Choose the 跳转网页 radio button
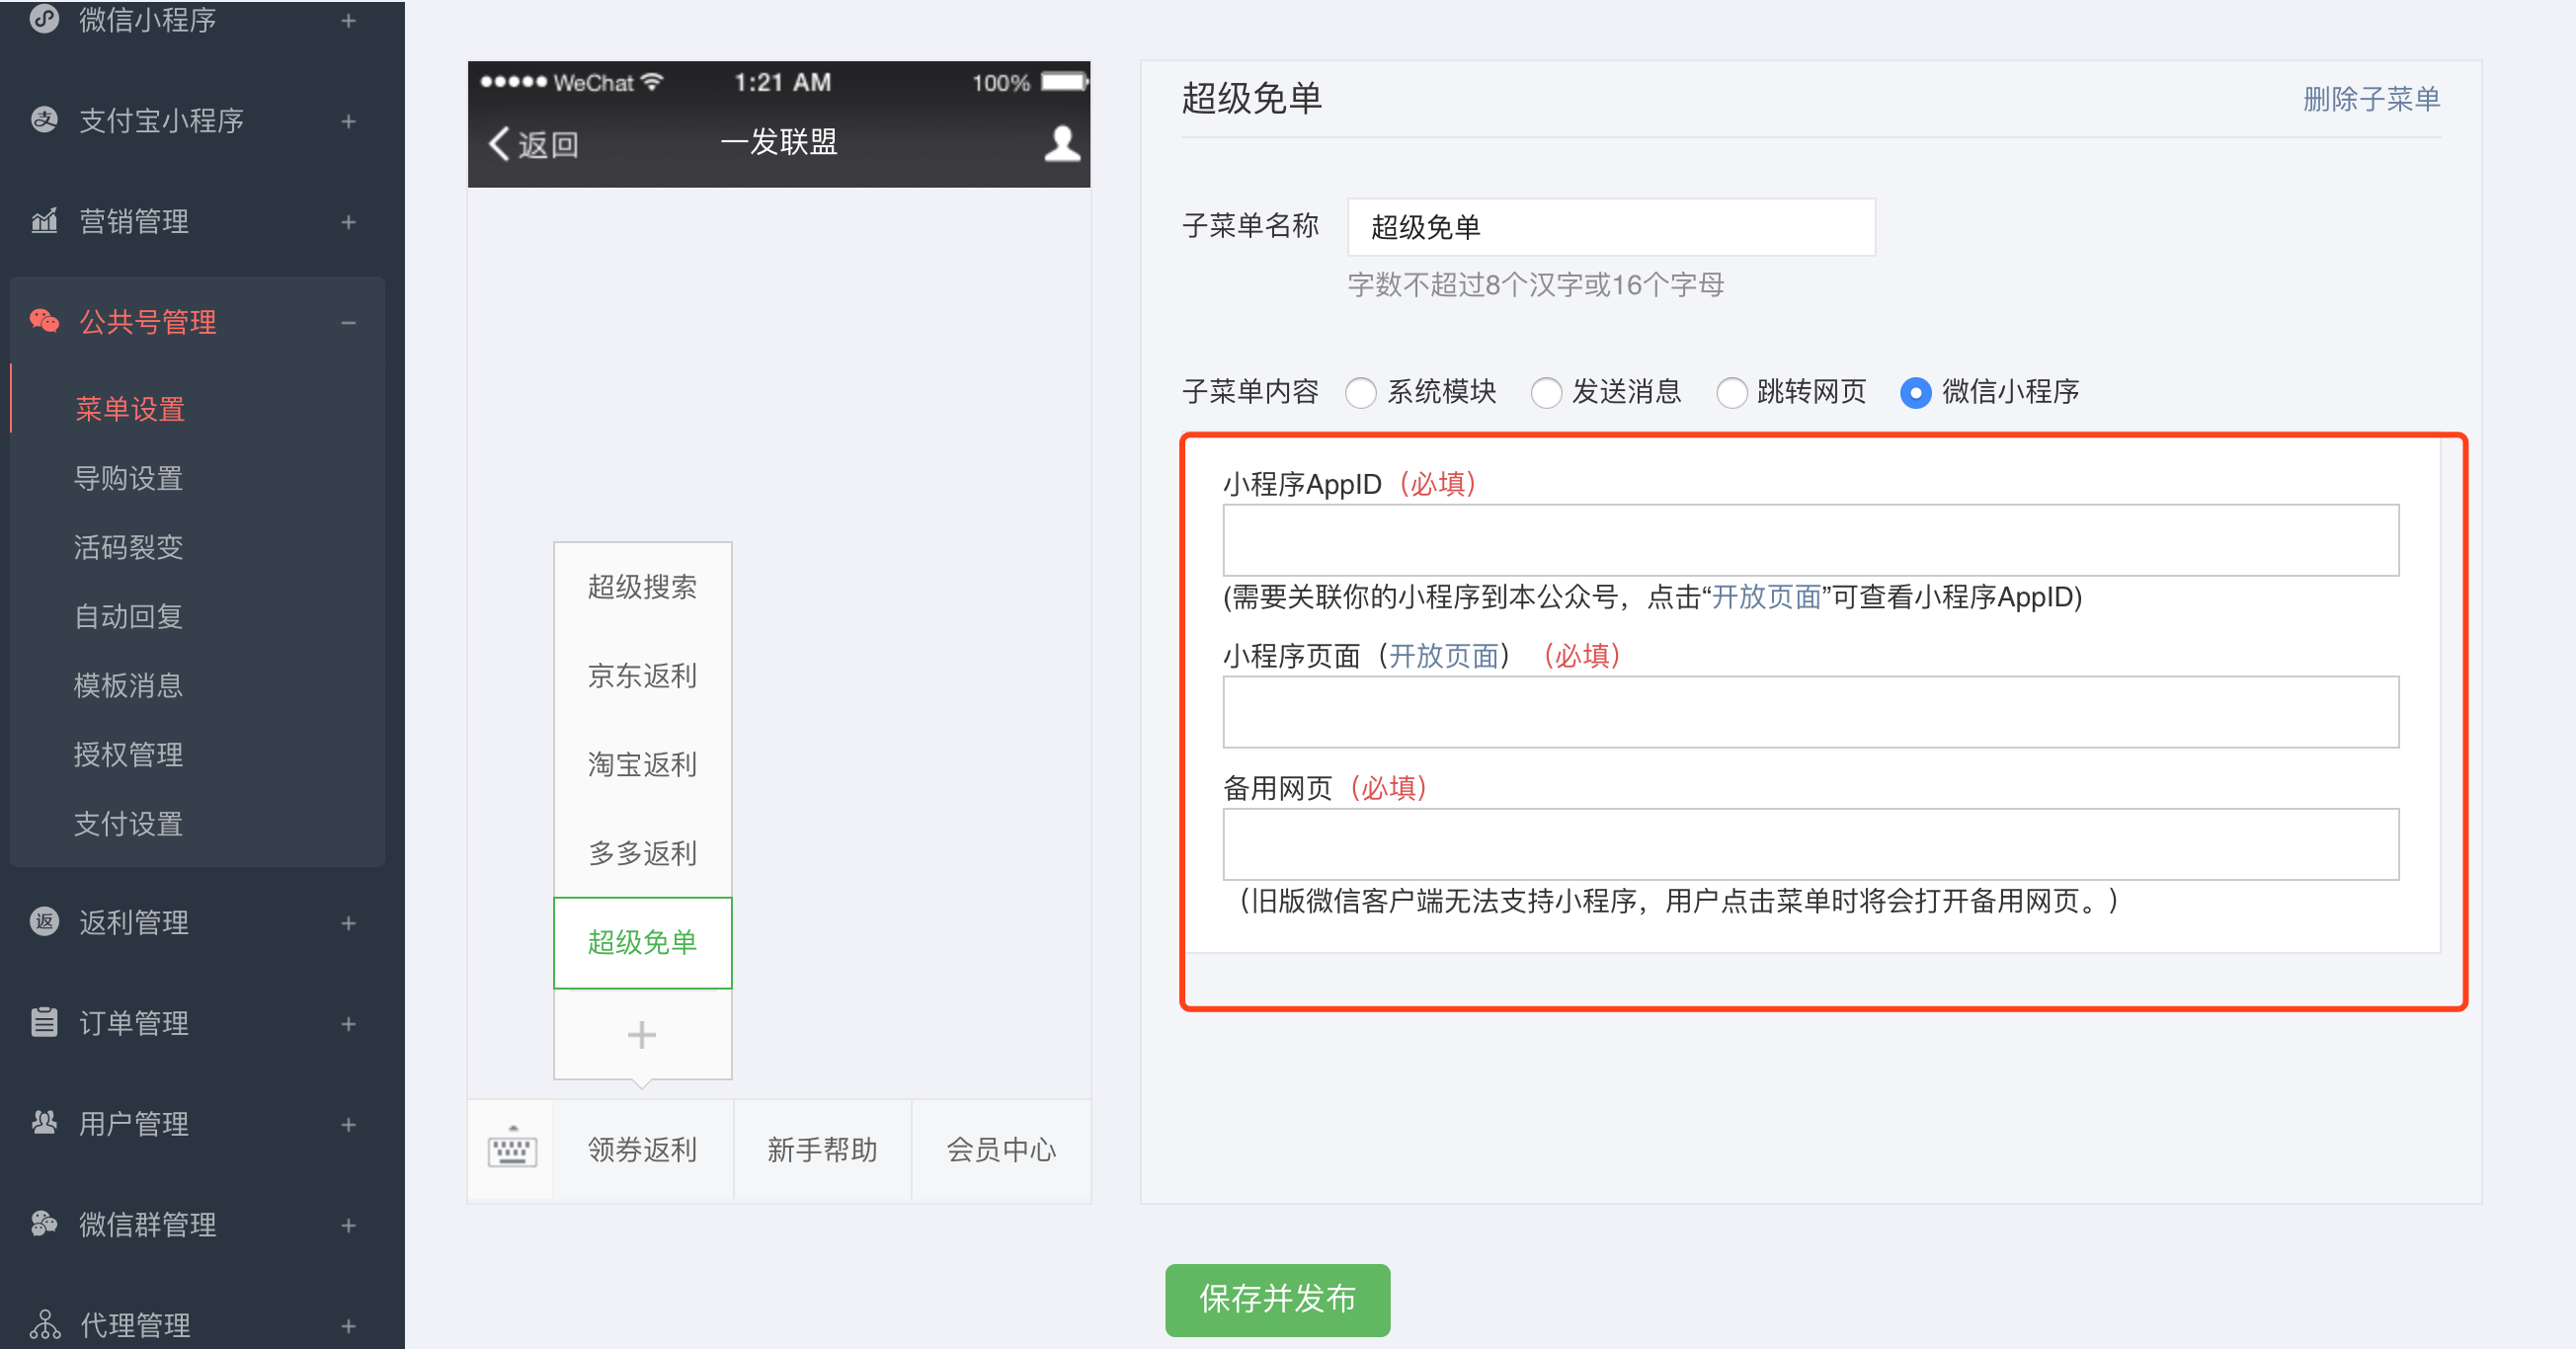Viewport: 2576px width, 1349px height. click(1731, 392)
